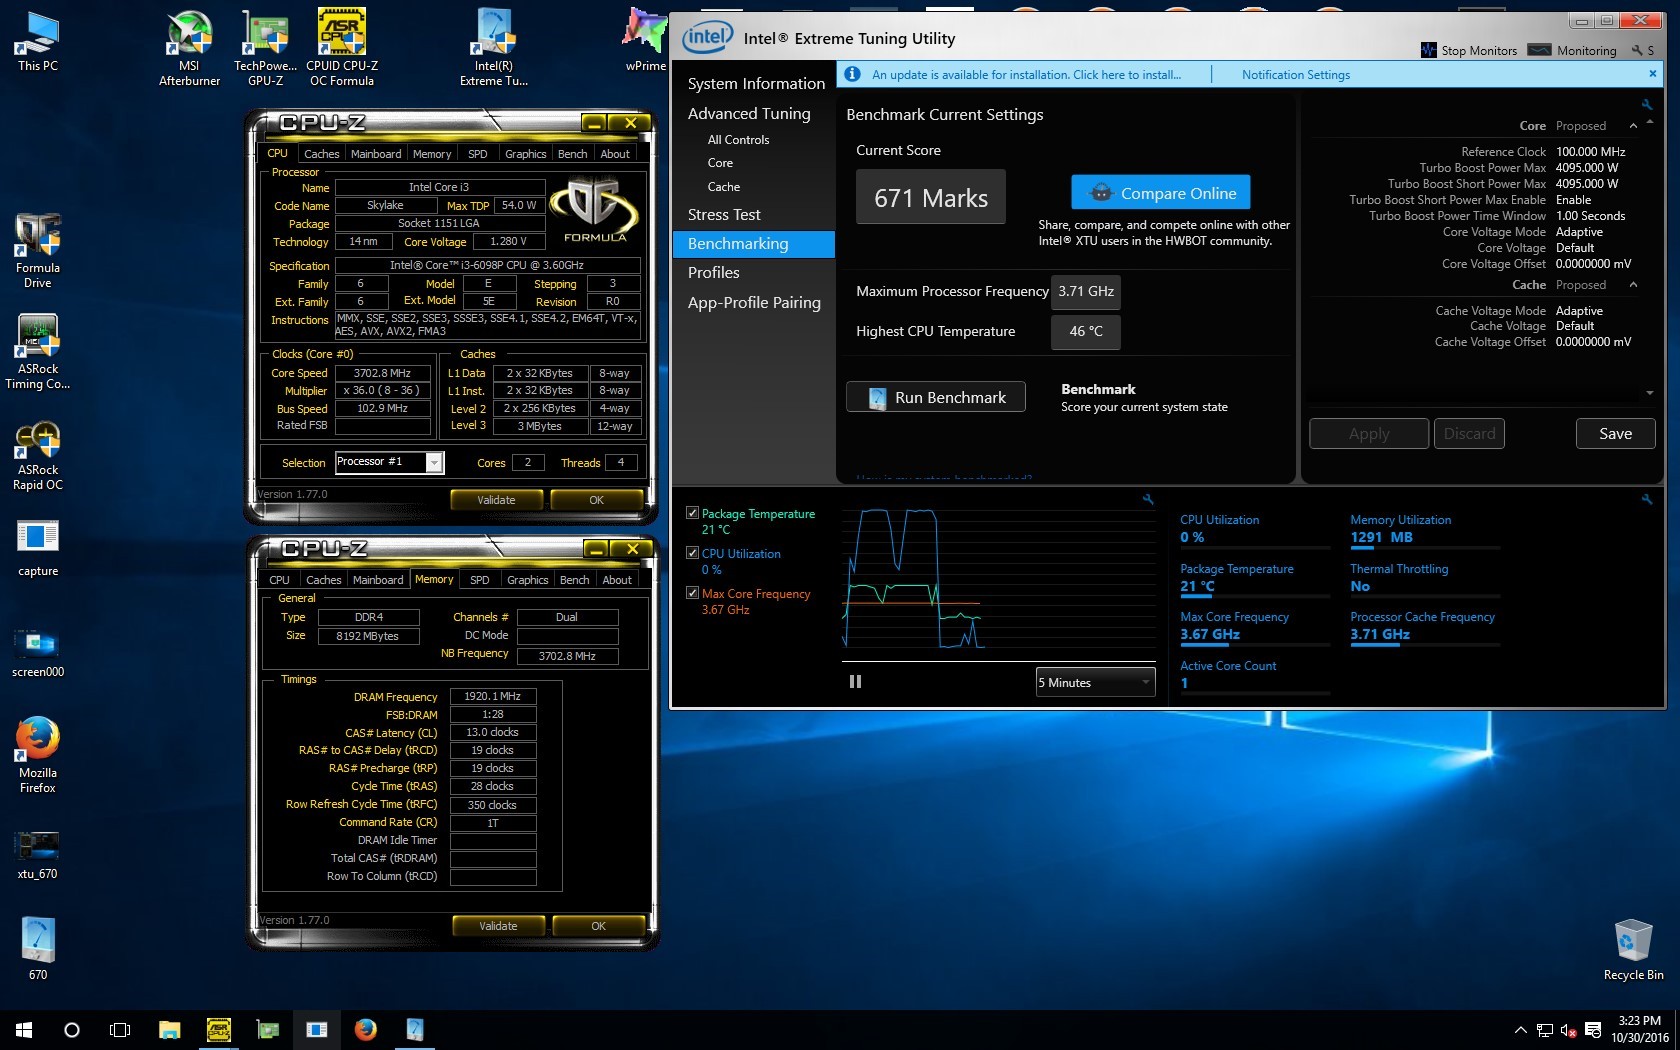This screenshot has height=1050, width=1680.
Task: Open Formula Drive desktop icon
Action: (37, 251)
